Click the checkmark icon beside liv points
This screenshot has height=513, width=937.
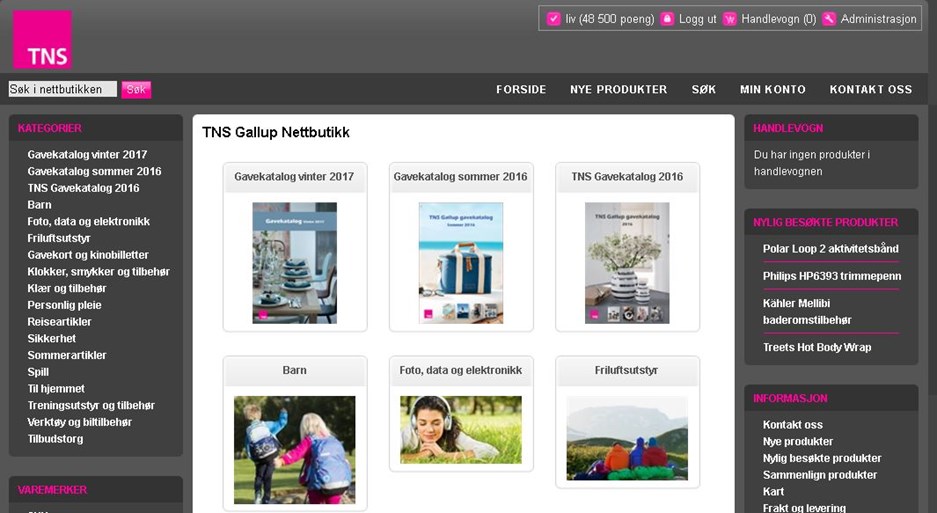point(553,19)
